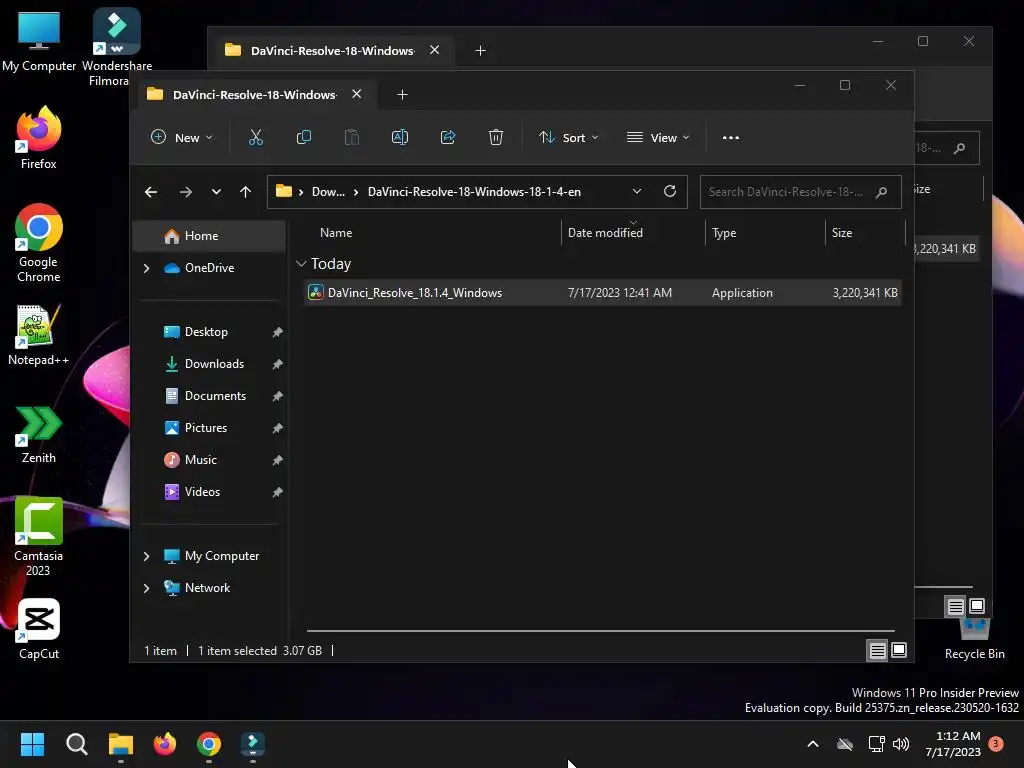Open Wondershare Filmora from the taskbar
This screenshot has width=1024, height=768.
tap(253, 744)
